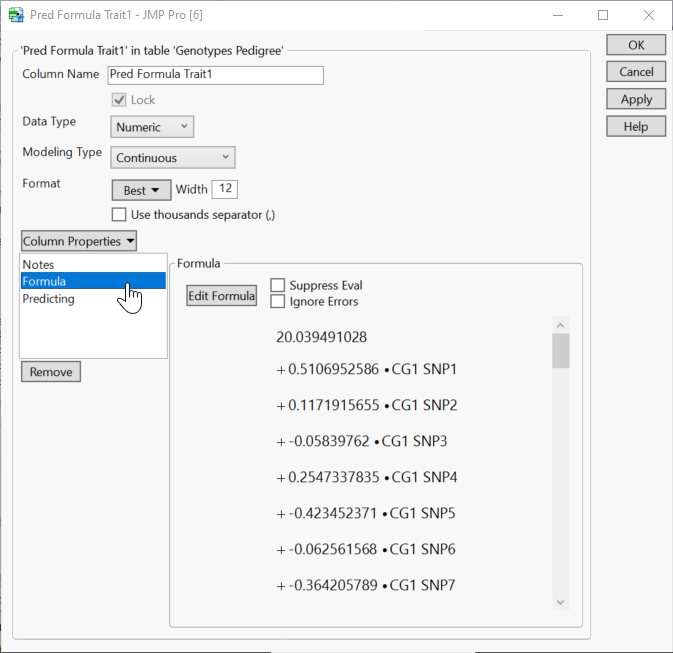Screen dimensions: 673x653
Task: Click the formula scrollbar down arrow
Action: coord(560,601)
